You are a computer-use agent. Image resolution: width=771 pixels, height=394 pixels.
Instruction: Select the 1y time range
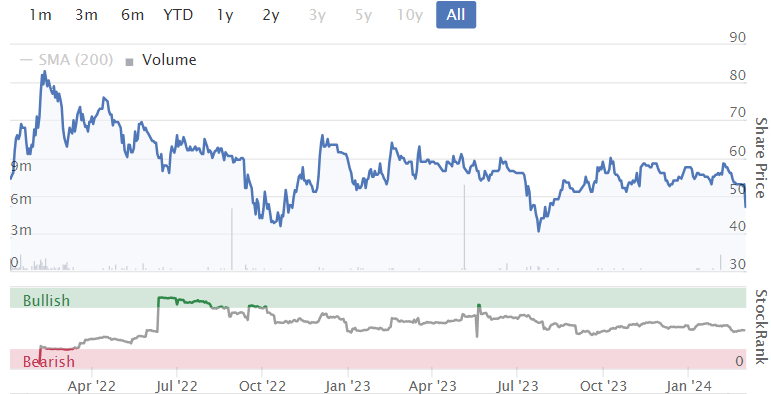pos(225,15)
